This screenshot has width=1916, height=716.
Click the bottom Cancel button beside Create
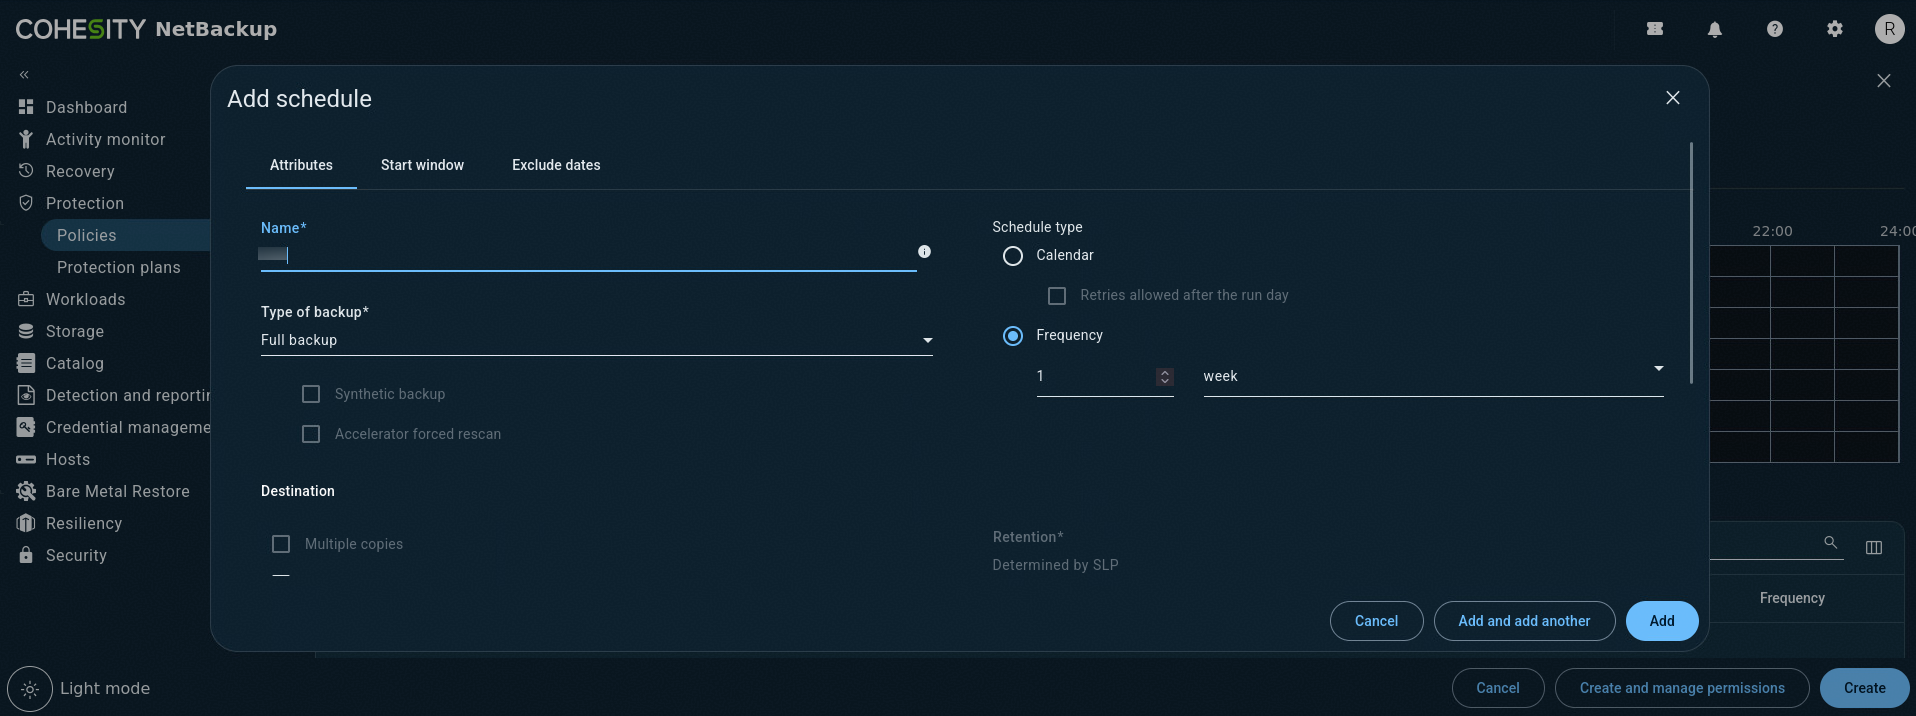[x=1497, y=688]
